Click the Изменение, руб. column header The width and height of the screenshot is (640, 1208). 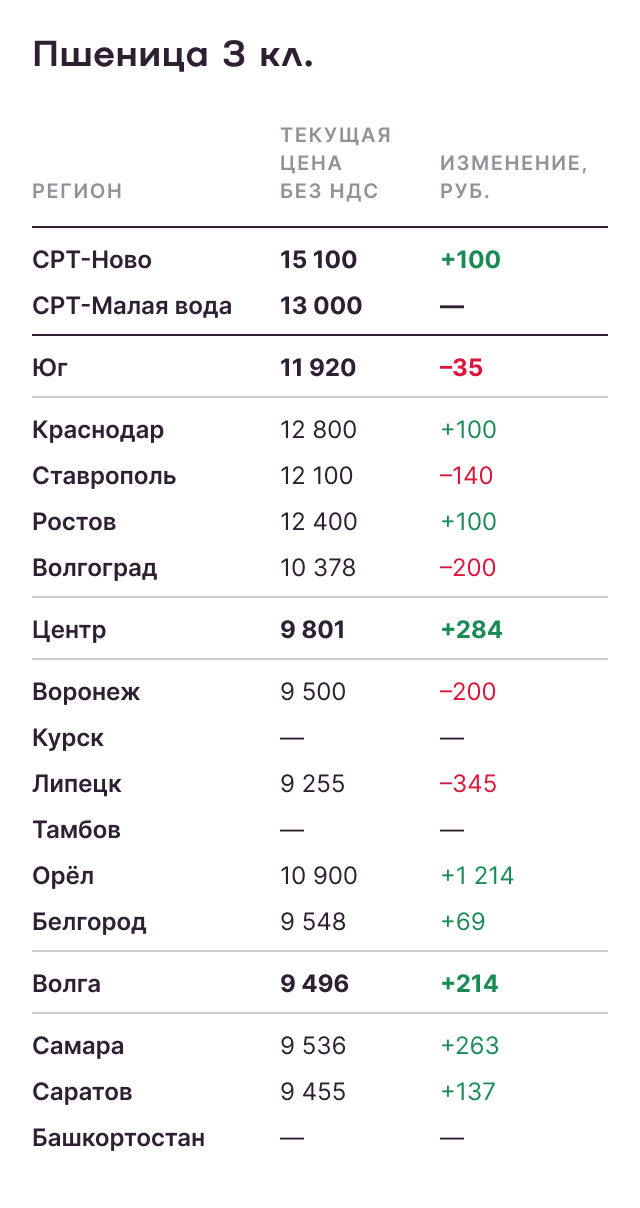click(513, 177)
